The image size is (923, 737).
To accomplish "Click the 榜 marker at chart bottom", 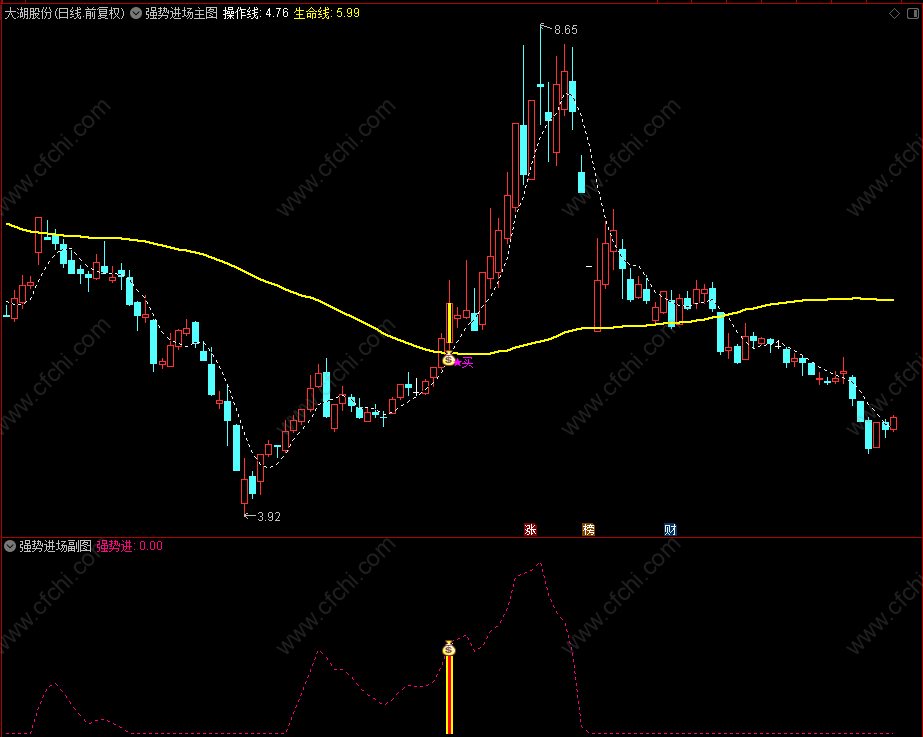I will click(588, 529).
